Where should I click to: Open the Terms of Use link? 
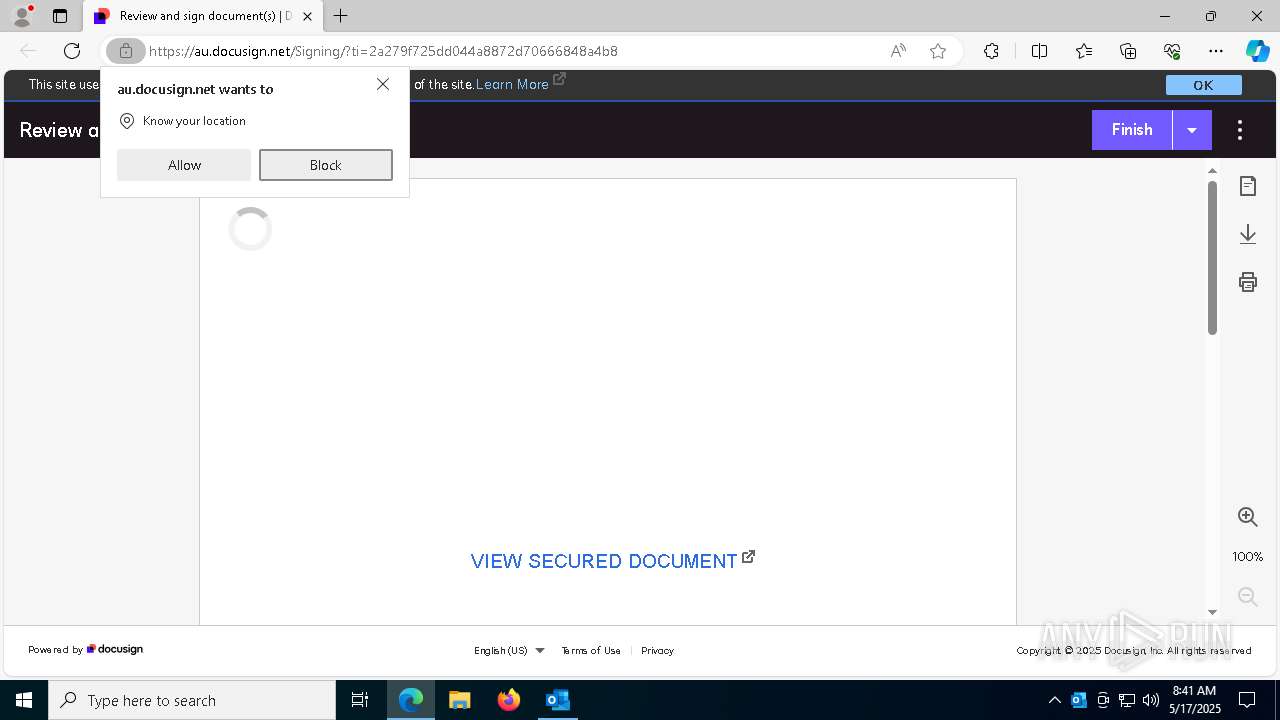pos(591,650)
